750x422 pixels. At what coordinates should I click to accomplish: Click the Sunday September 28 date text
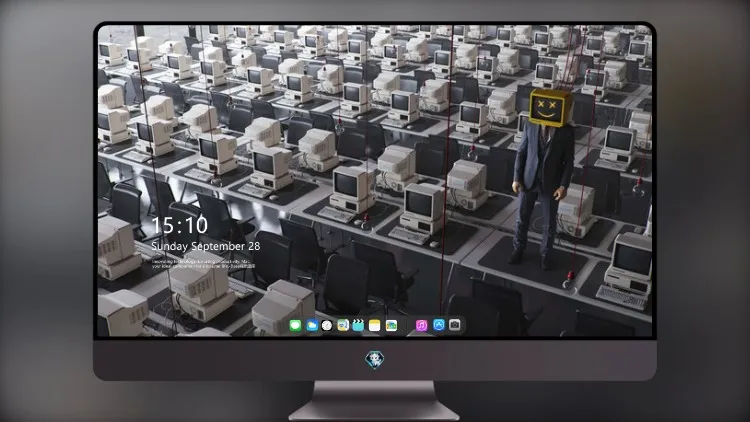tap(206, 246)
